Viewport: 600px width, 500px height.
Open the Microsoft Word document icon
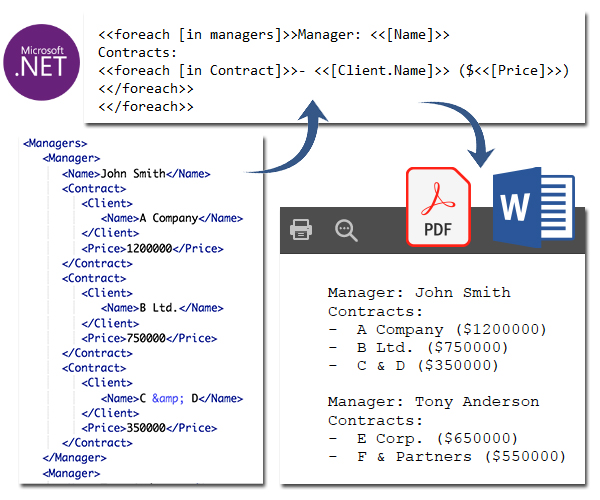click(533, 206)
